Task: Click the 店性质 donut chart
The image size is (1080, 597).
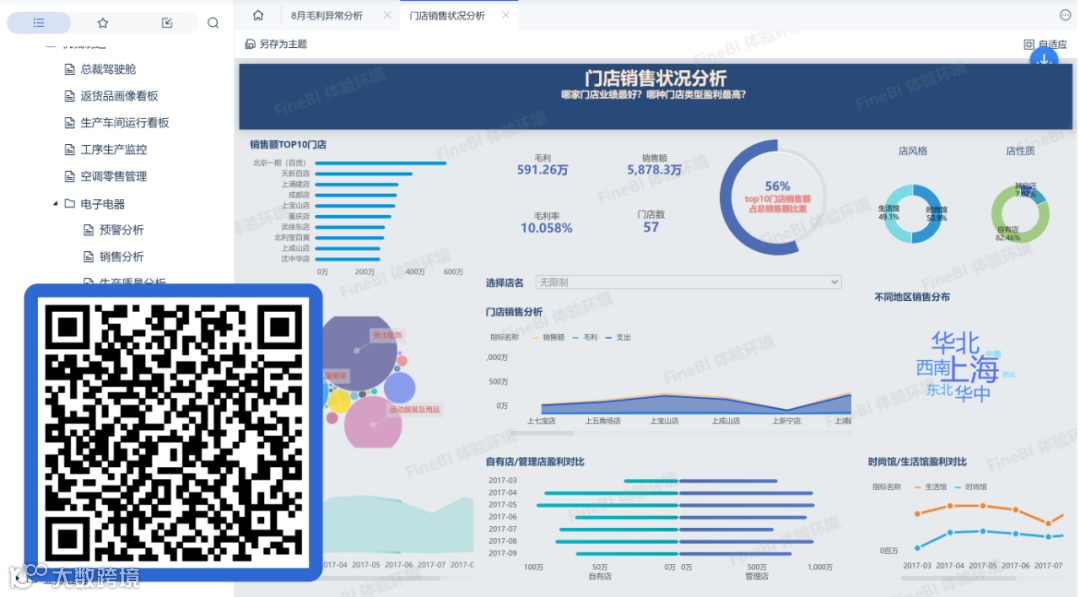Action: click(x=1020, y=213)
